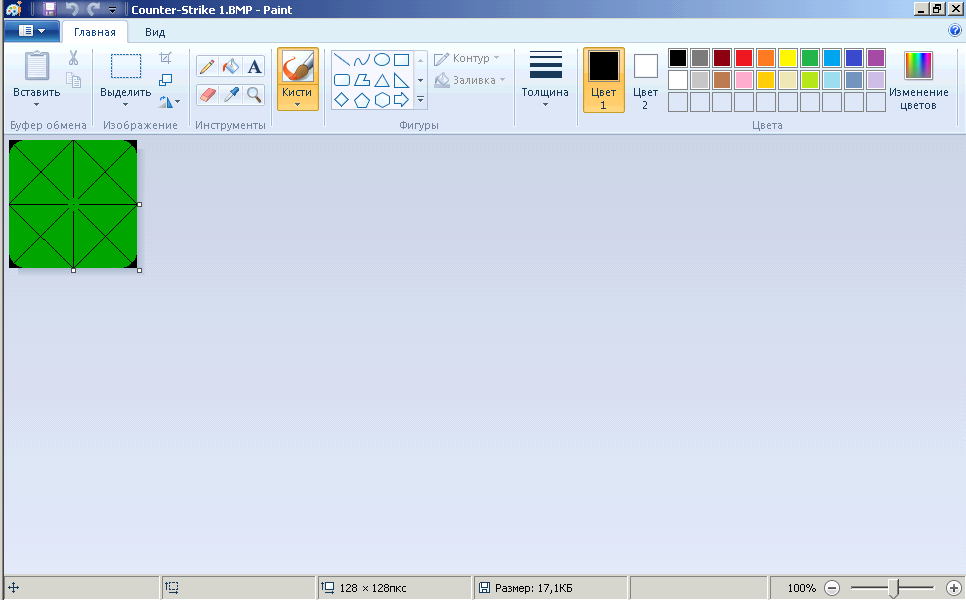Viewport: 966px width, 600px height.
Task: Open the Paint file menu button
Action: tap(32, 31)
